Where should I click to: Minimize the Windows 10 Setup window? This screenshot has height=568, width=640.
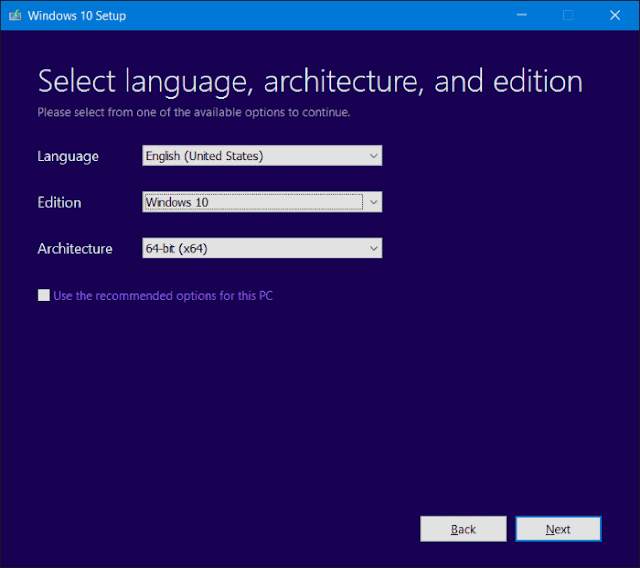[522, 15]
